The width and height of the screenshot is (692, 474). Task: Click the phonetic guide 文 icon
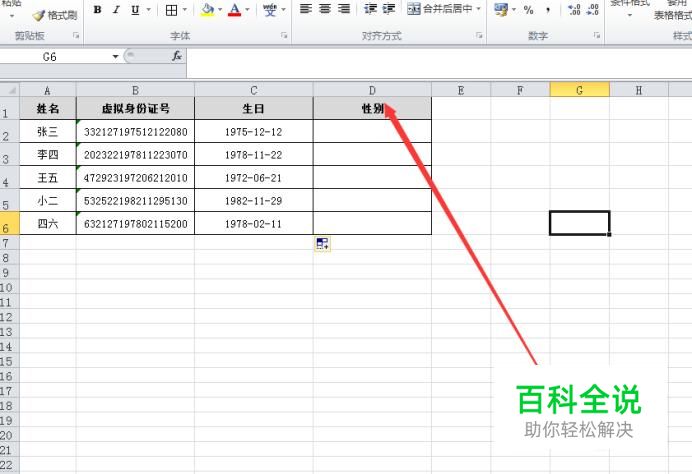pyautogui.click(x=270, y=9)
